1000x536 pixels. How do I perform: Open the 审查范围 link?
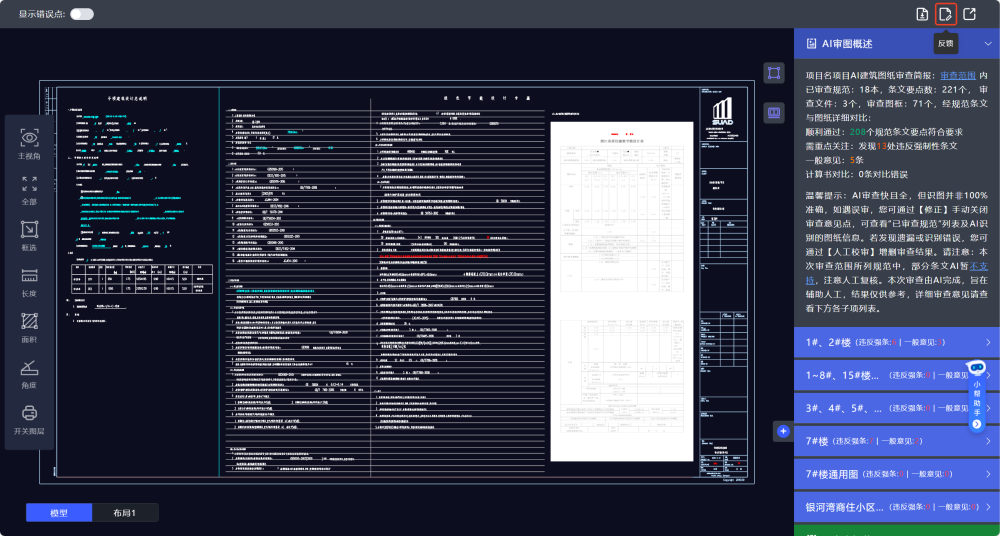coord(957,75)
